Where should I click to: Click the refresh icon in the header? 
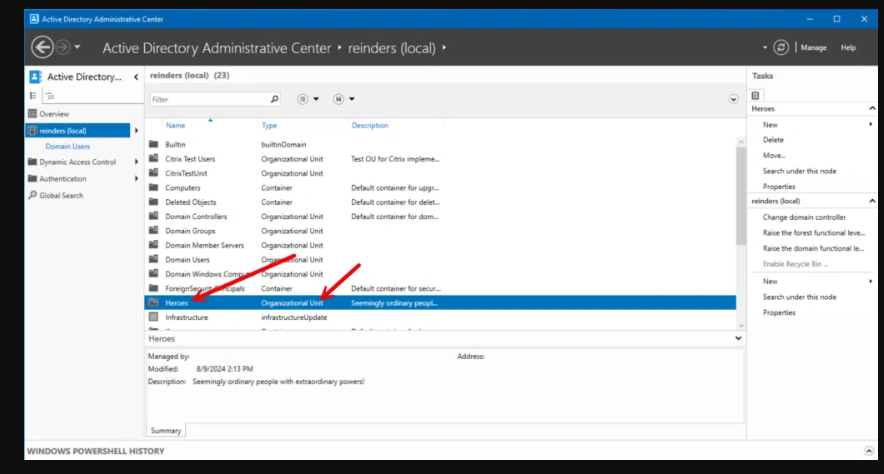pos(781,47)
